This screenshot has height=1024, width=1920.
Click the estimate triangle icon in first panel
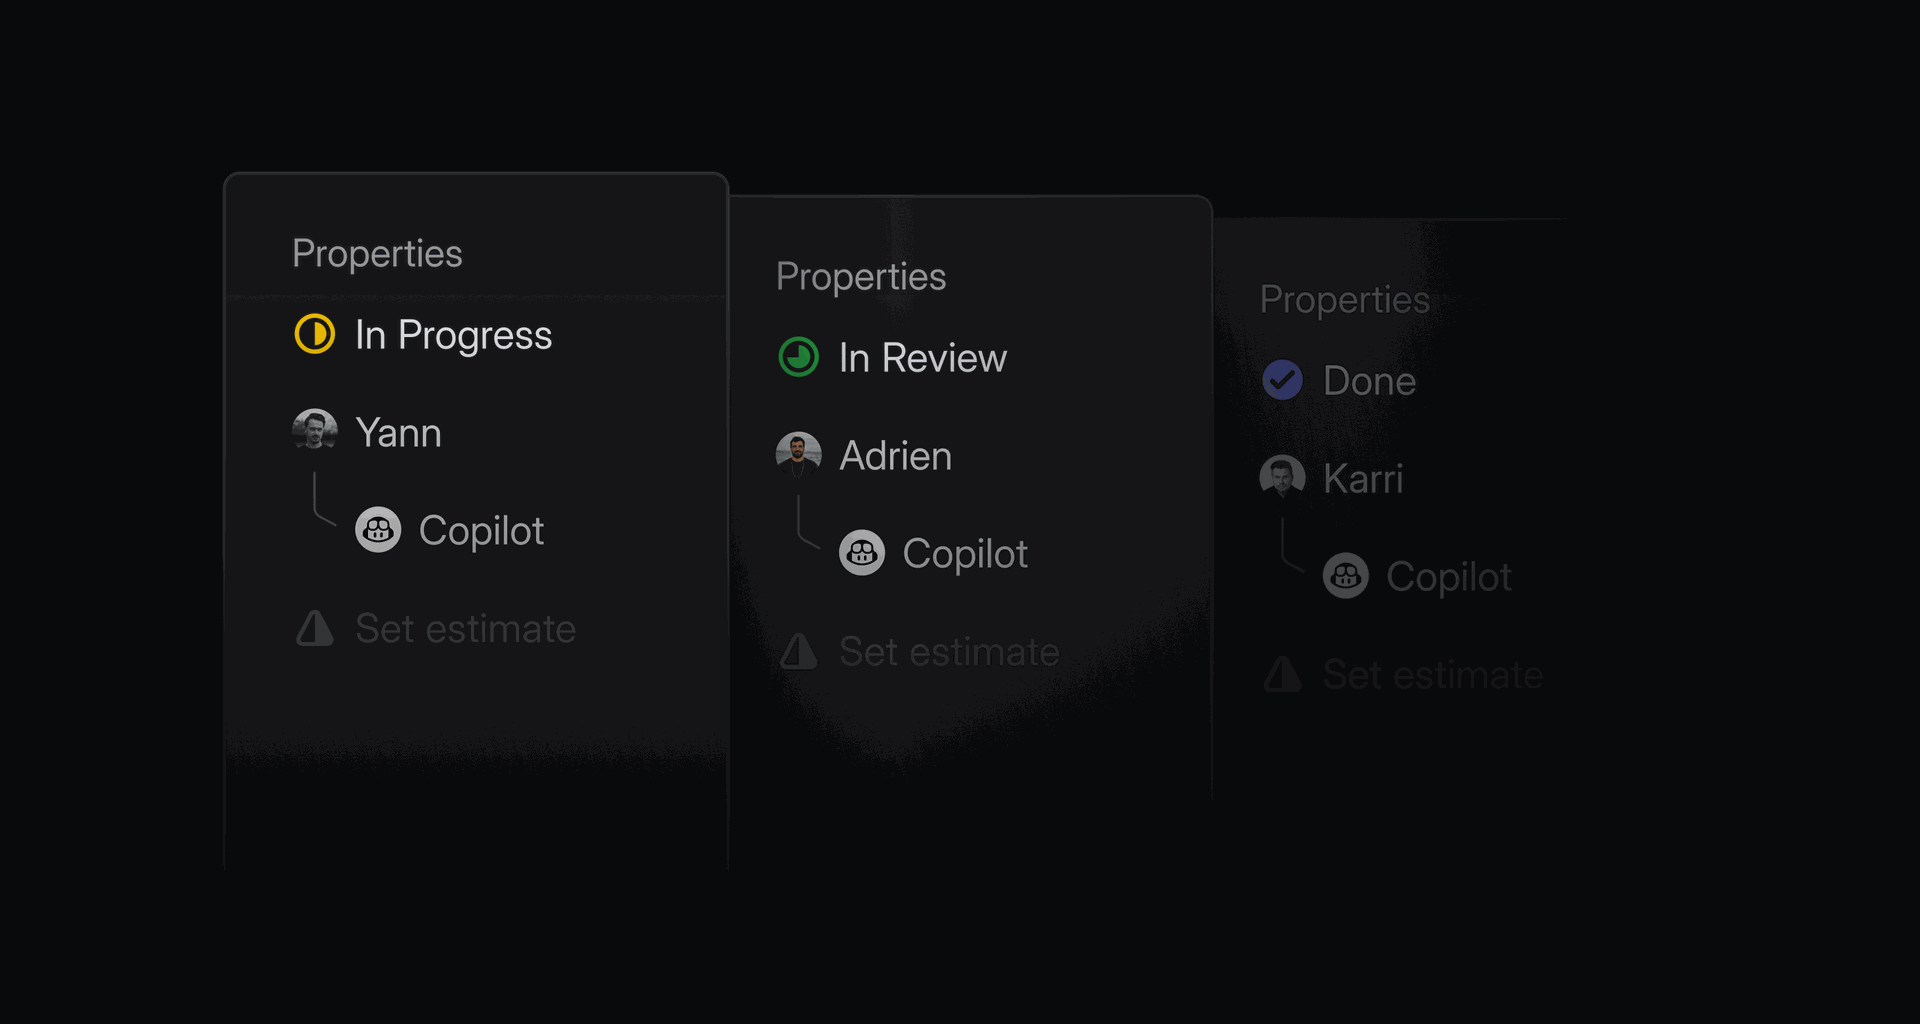tap(315, 628)
